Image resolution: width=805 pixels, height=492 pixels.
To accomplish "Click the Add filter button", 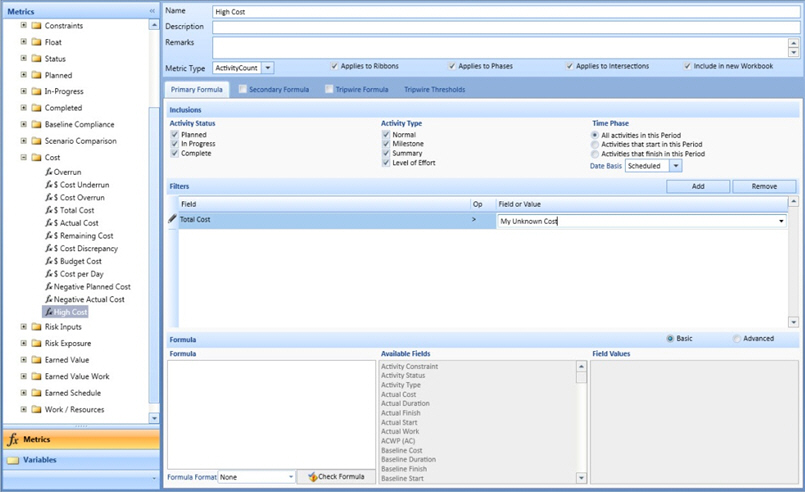I will coord(697,186).
